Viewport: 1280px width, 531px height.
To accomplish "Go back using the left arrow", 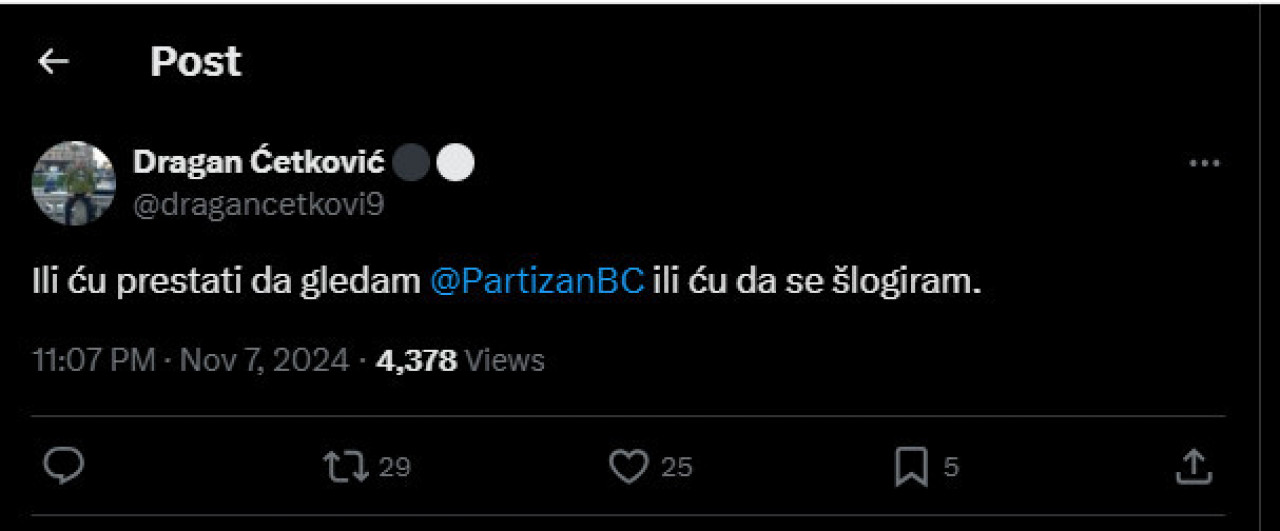I will pos(53,62).
